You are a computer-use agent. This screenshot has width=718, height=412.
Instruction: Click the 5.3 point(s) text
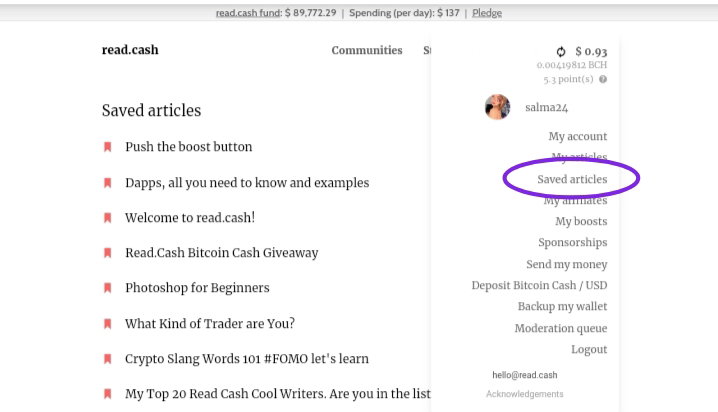point(568,79)
